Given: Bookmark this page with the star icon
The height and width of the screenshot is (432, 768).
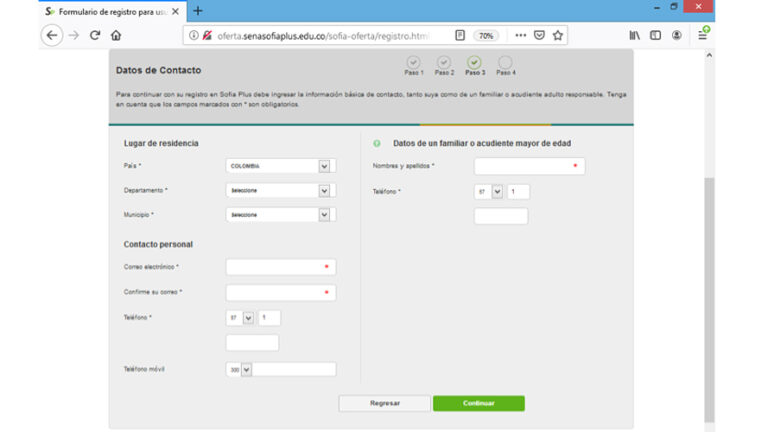Looking at the screenshot, I should coord(558,35).
